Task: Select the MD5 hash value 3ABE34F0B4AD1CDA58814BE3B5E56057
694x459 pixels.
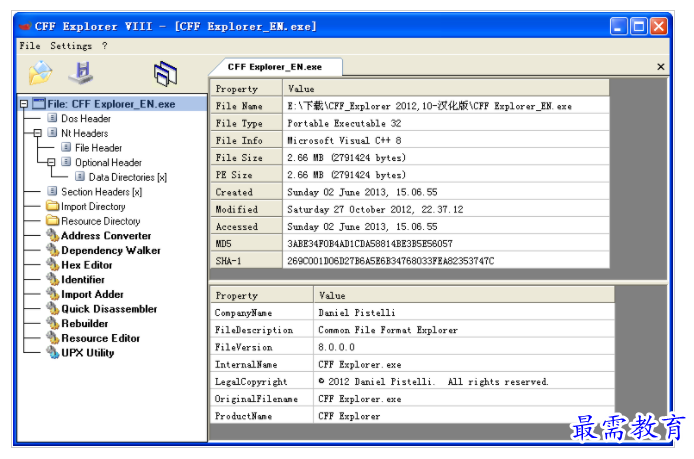Action: 370,243
